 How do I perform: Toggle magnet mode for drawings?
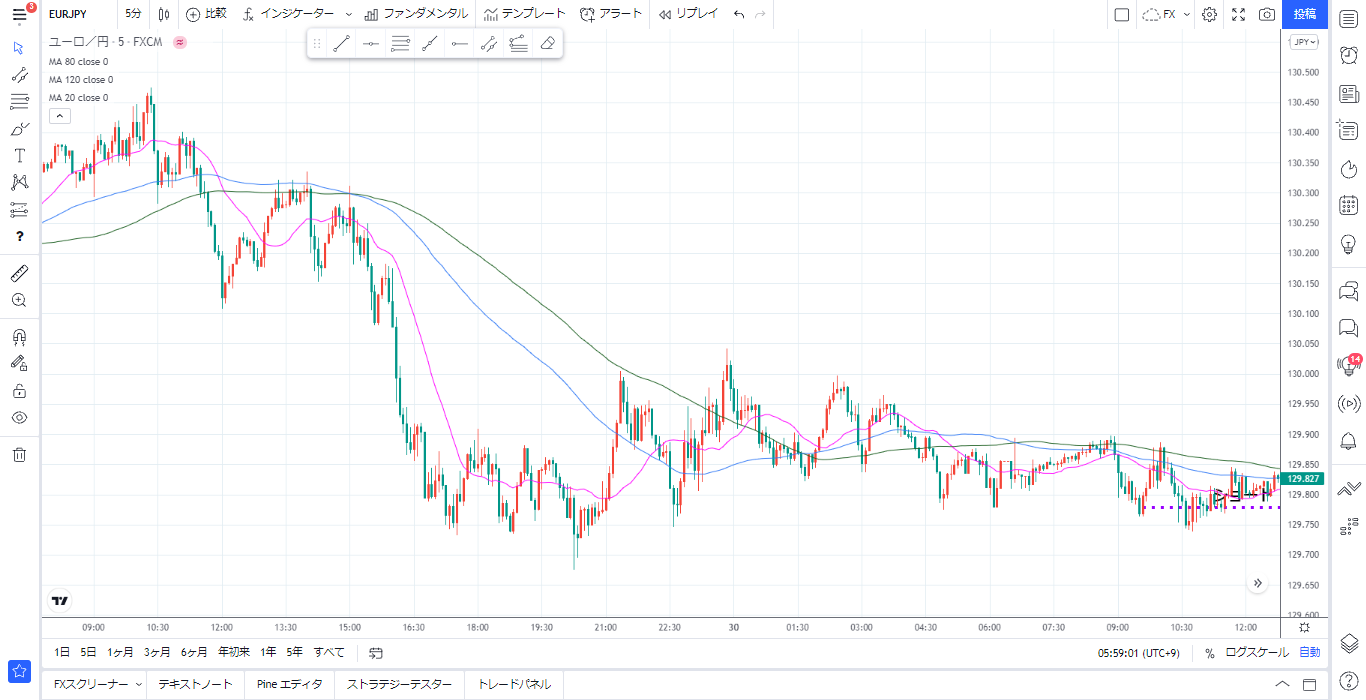pyautogui.click(x=19, y=336)
